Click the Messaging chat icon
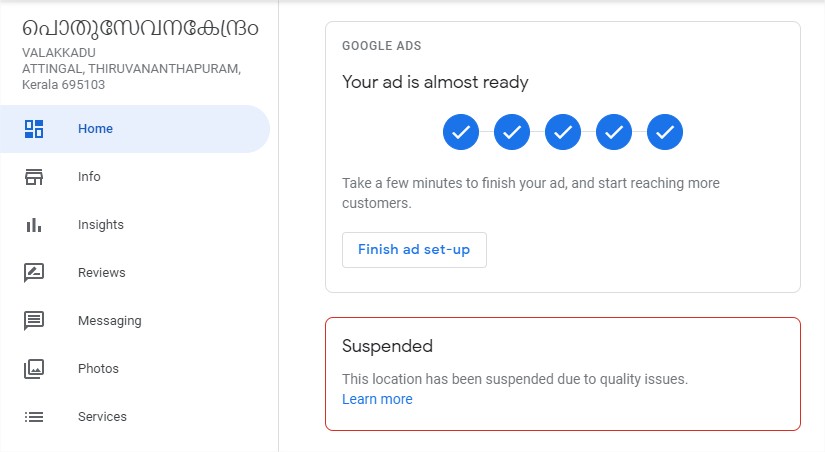Viewport: 825px width, 452px height. pyautogui.click(x=34, y=321)
